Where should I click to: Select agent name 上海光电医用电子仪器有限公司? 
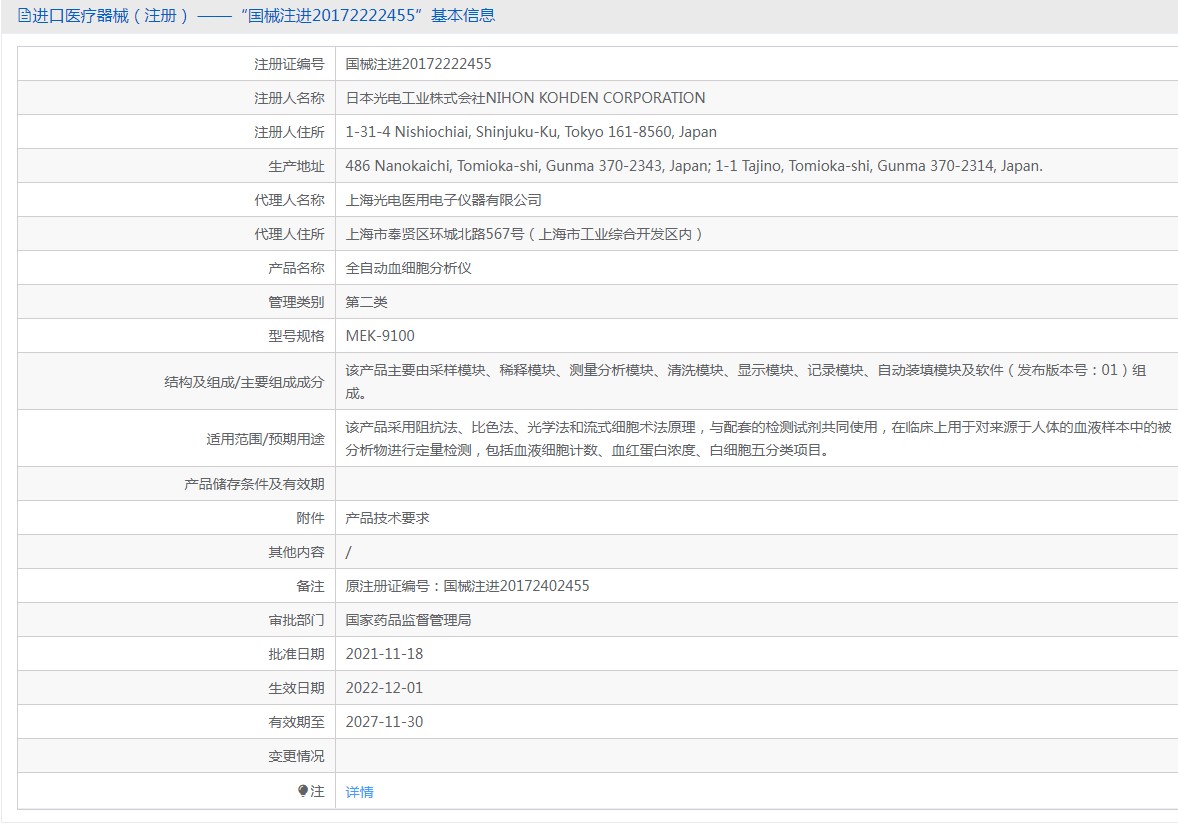click(443, 200)
